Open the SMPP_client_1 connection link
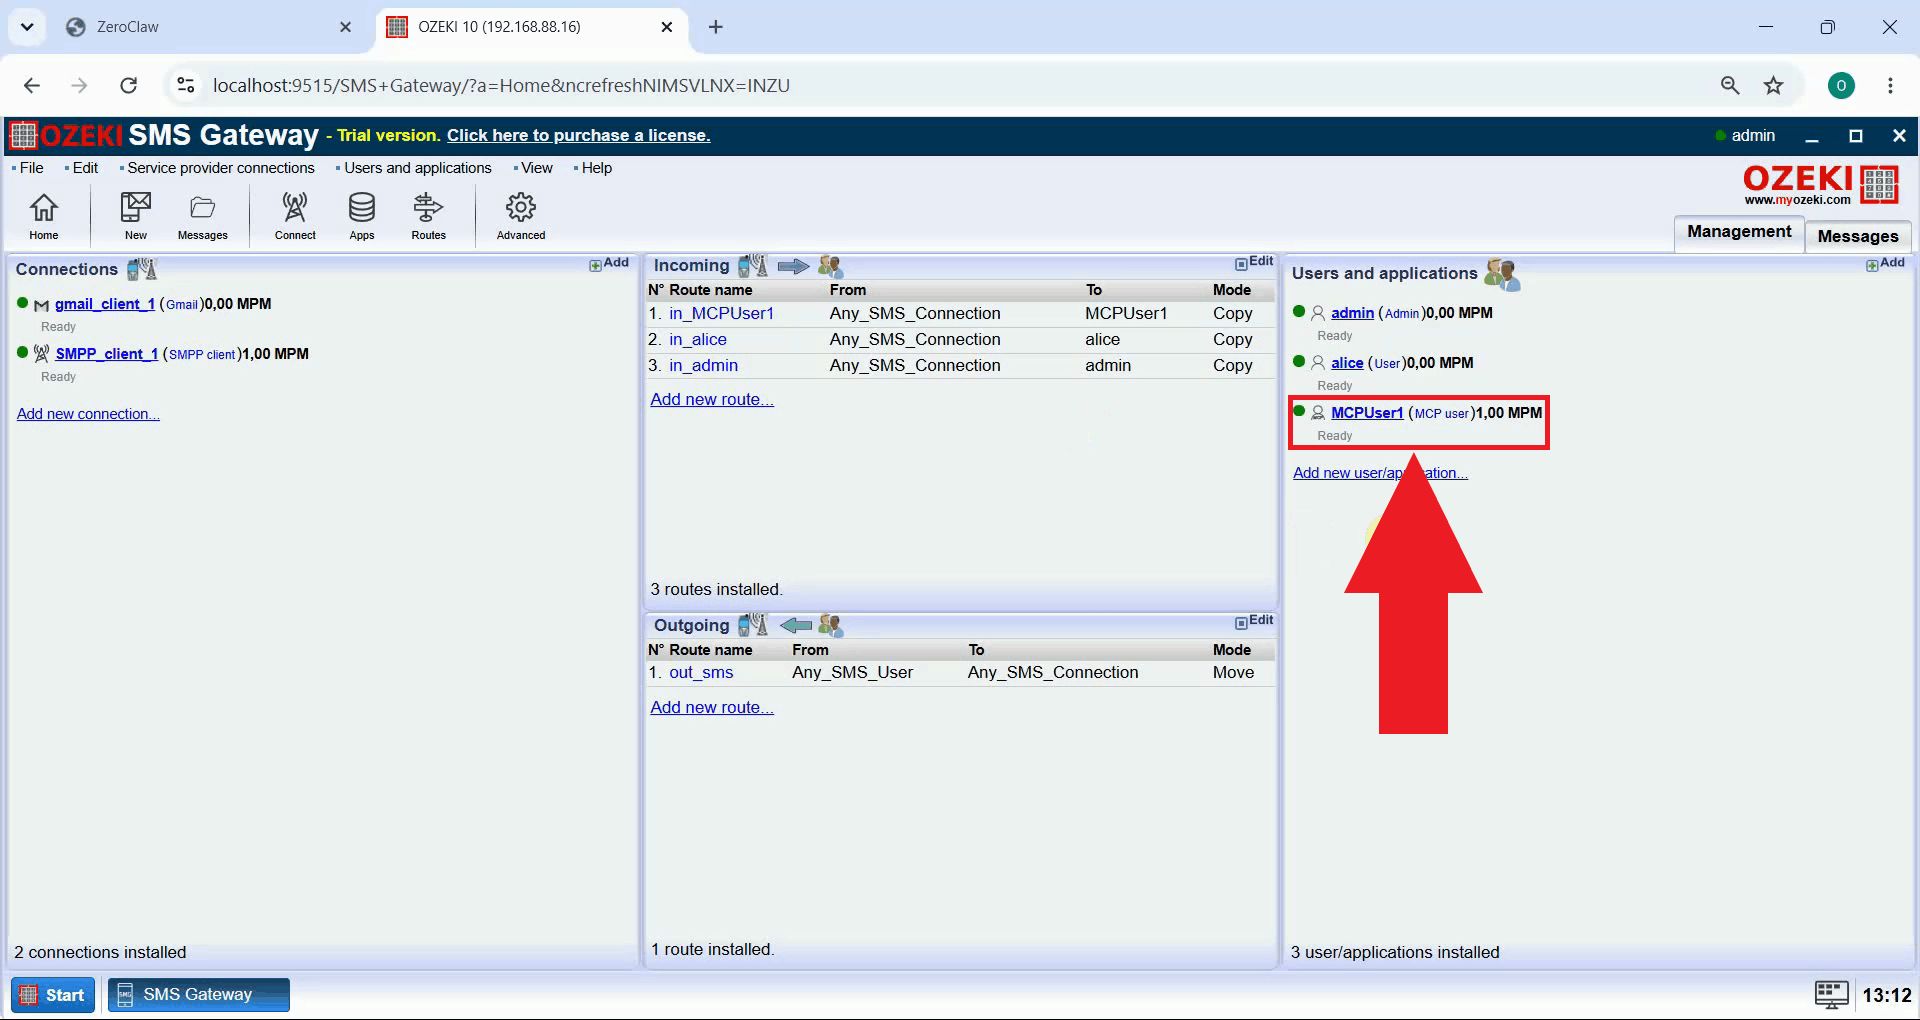Screen dimensions: 1920x1020 [x=107, y=354]
